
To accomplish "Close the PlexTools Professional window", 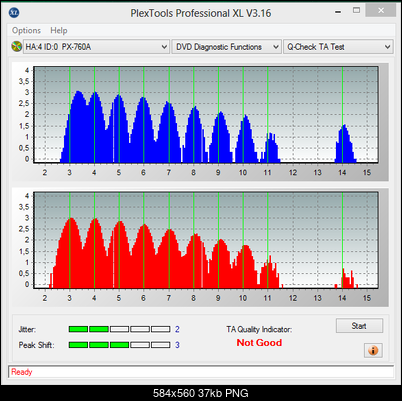I will [x=381, y=11].
